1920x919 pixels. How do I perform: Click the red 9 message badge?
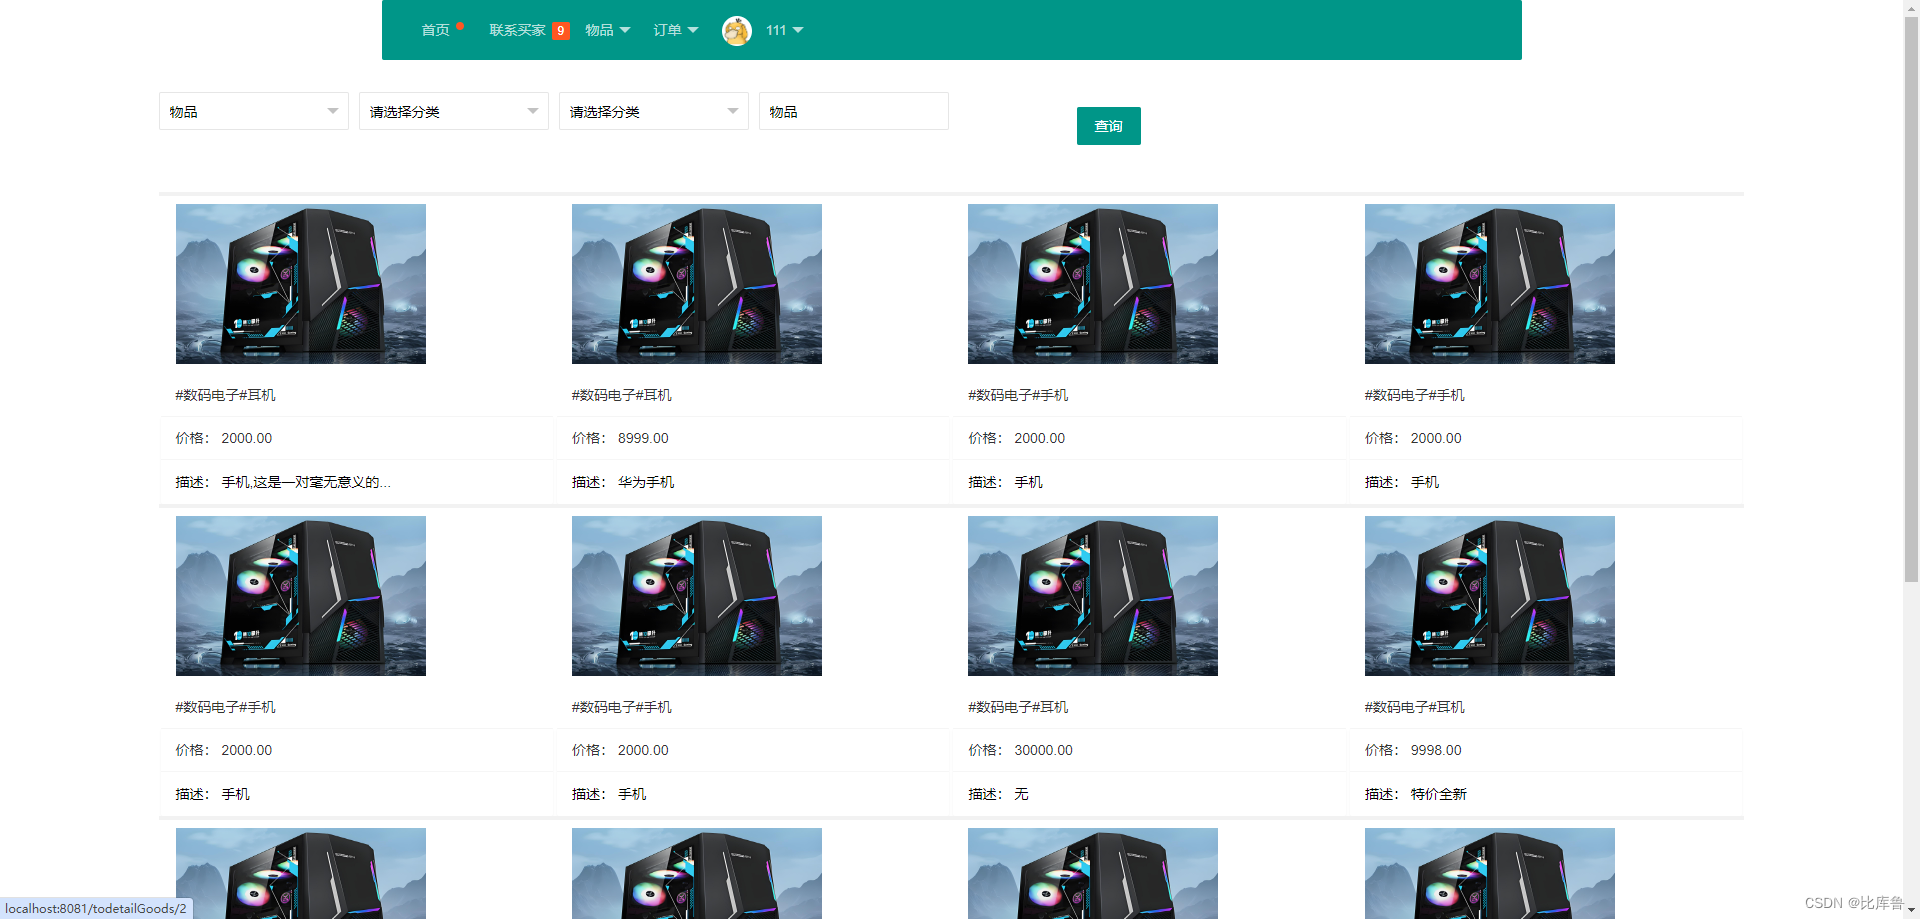click(561, 31)
